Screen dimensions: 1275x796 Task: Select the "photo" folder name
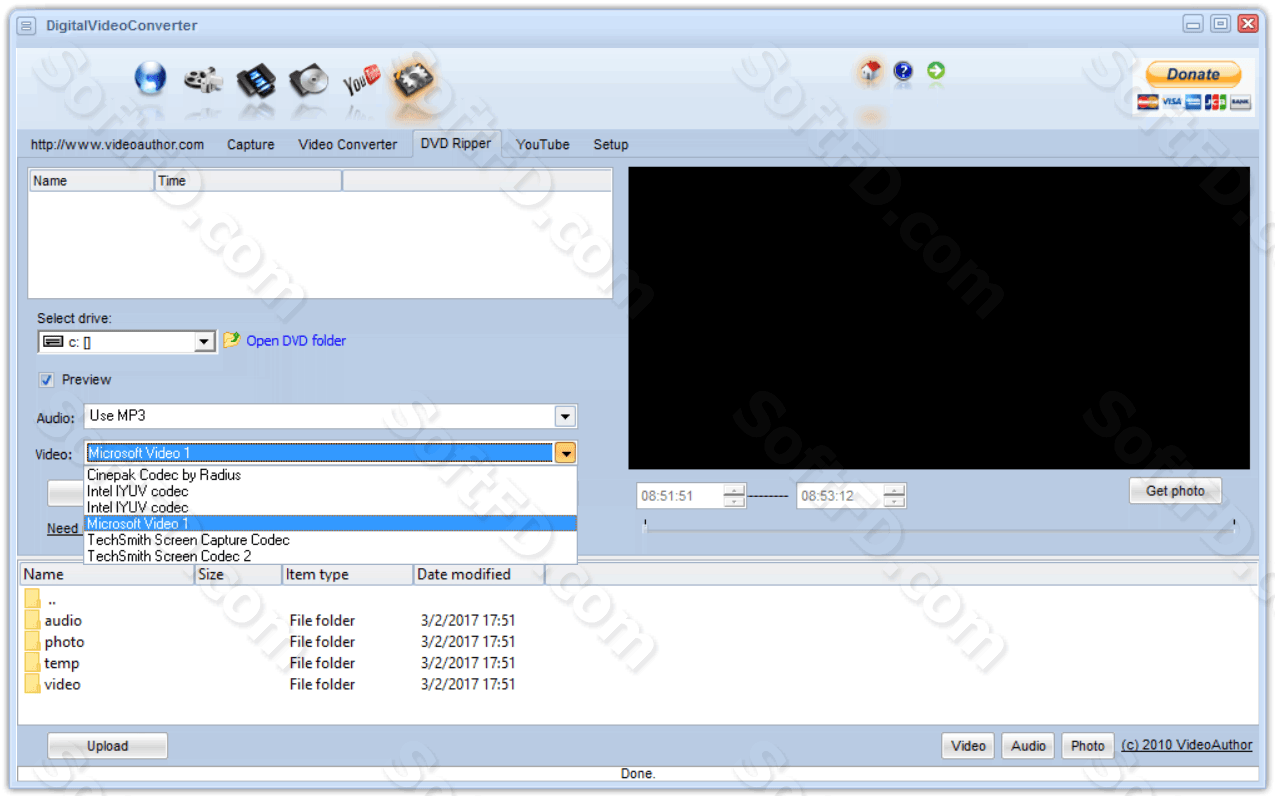tap(64, 642)
